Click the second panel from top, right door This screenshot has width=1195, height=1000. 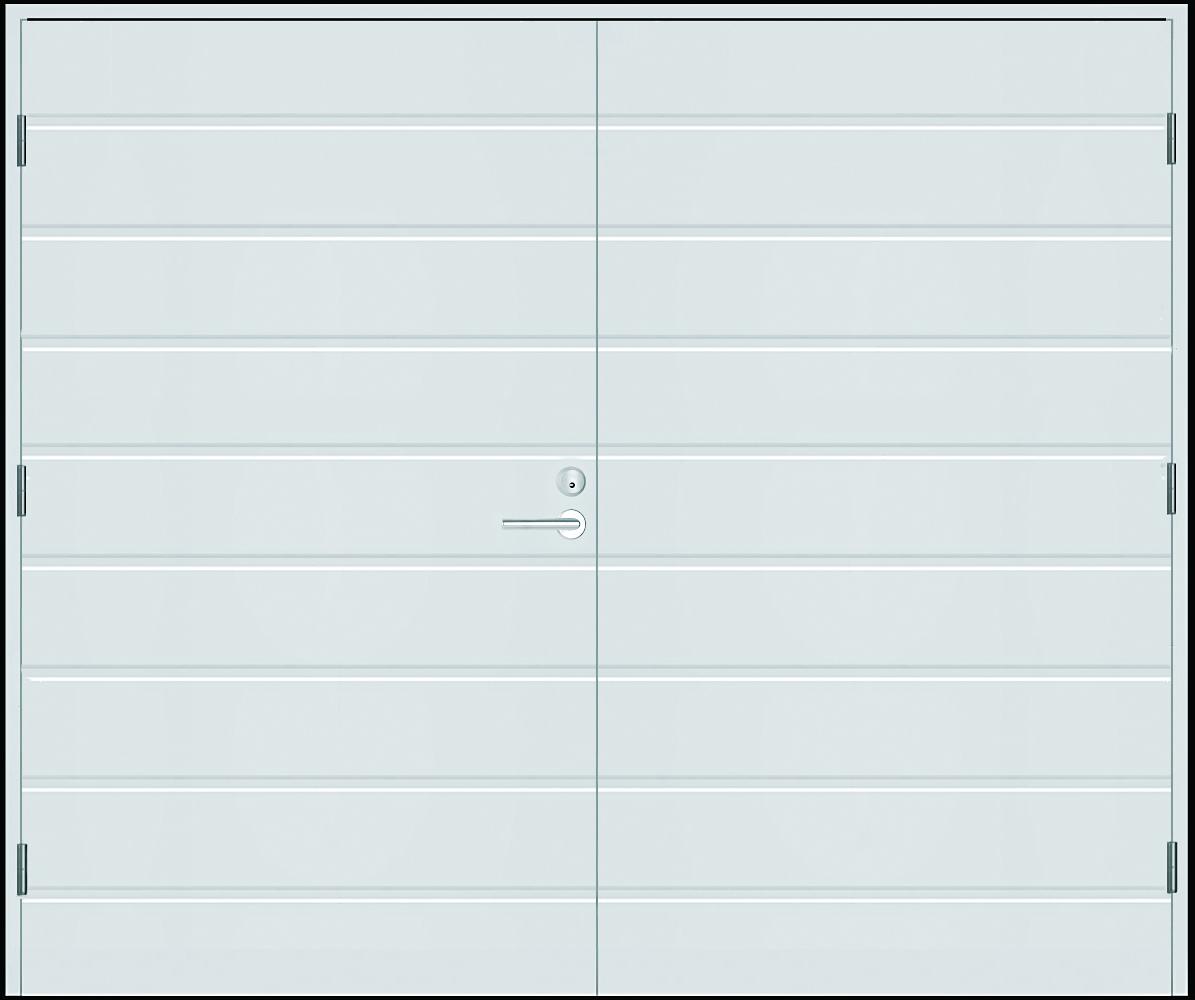click(x=884, y=177)
